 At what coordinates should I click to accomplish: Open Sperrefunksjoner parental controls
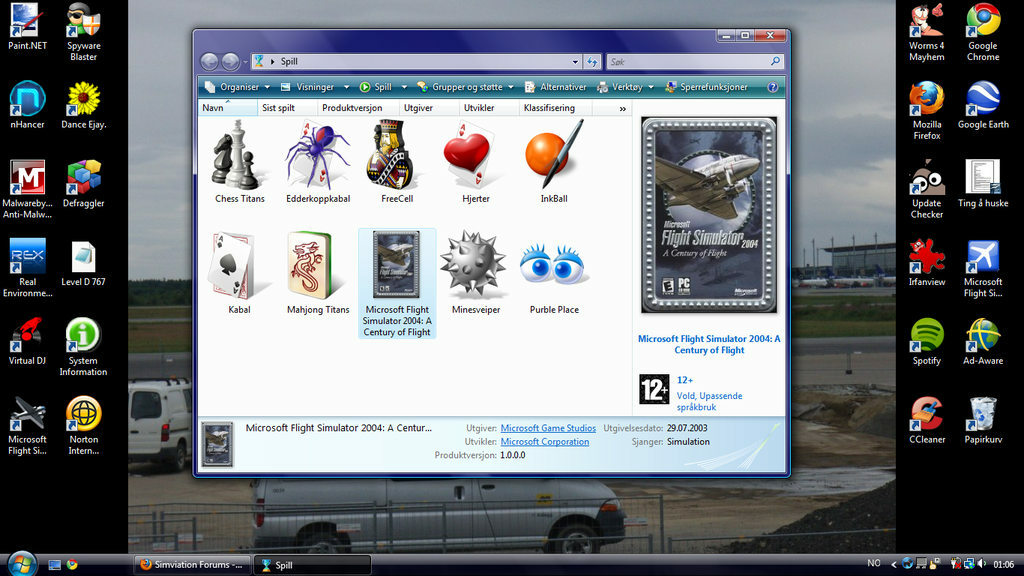tap(706, 87)
